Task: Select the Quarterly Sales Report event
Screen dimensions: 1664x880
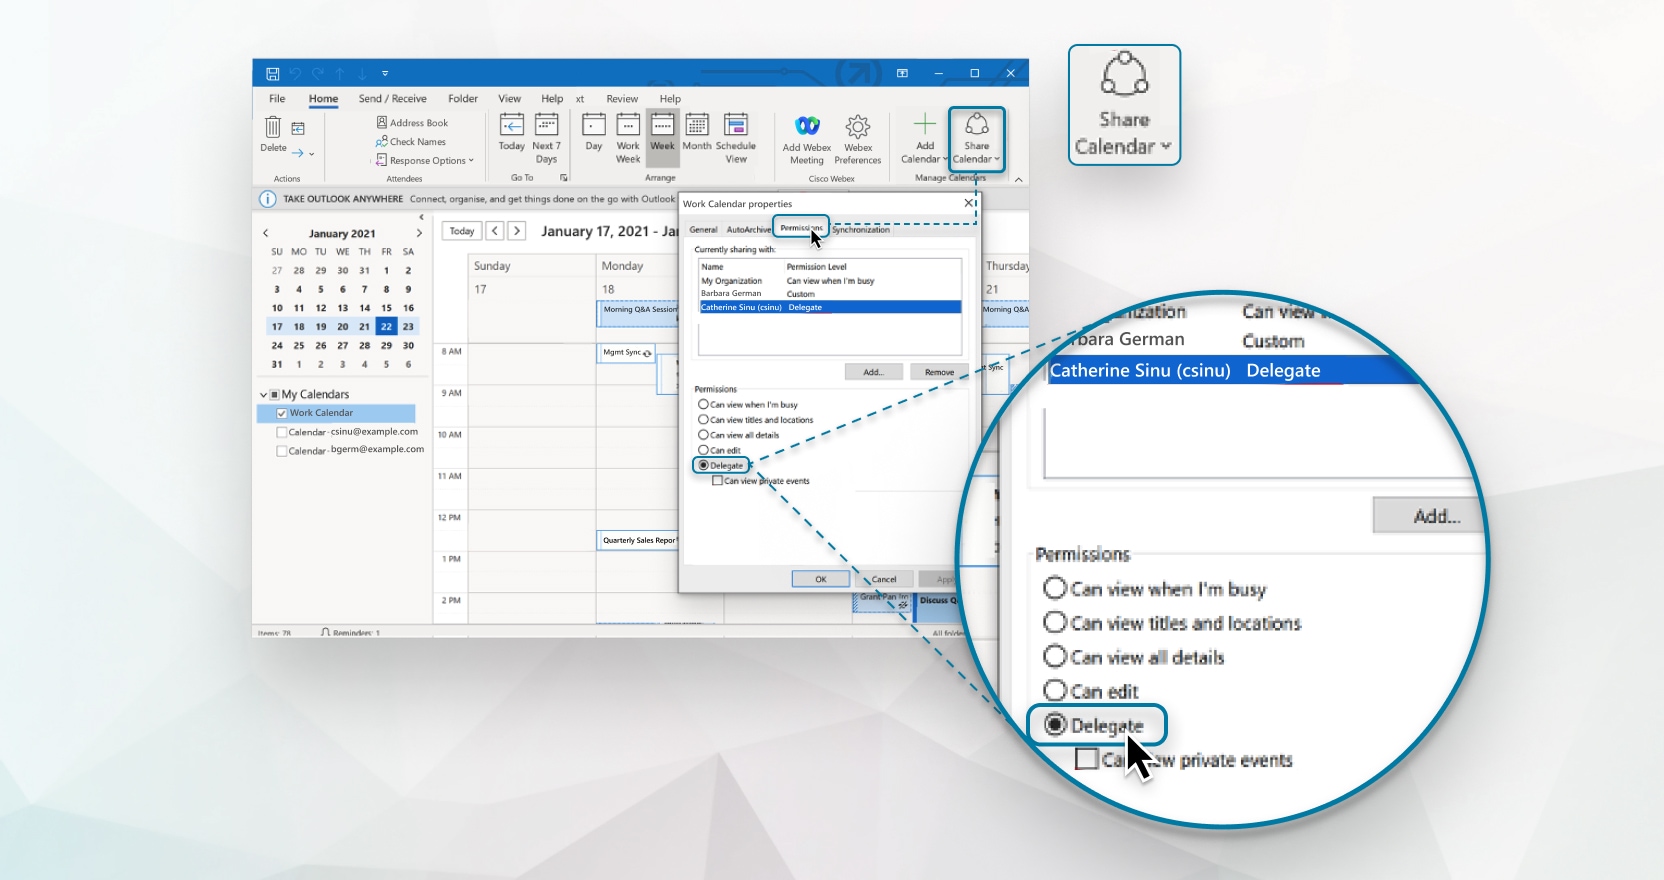Action: tap(639, 540)
